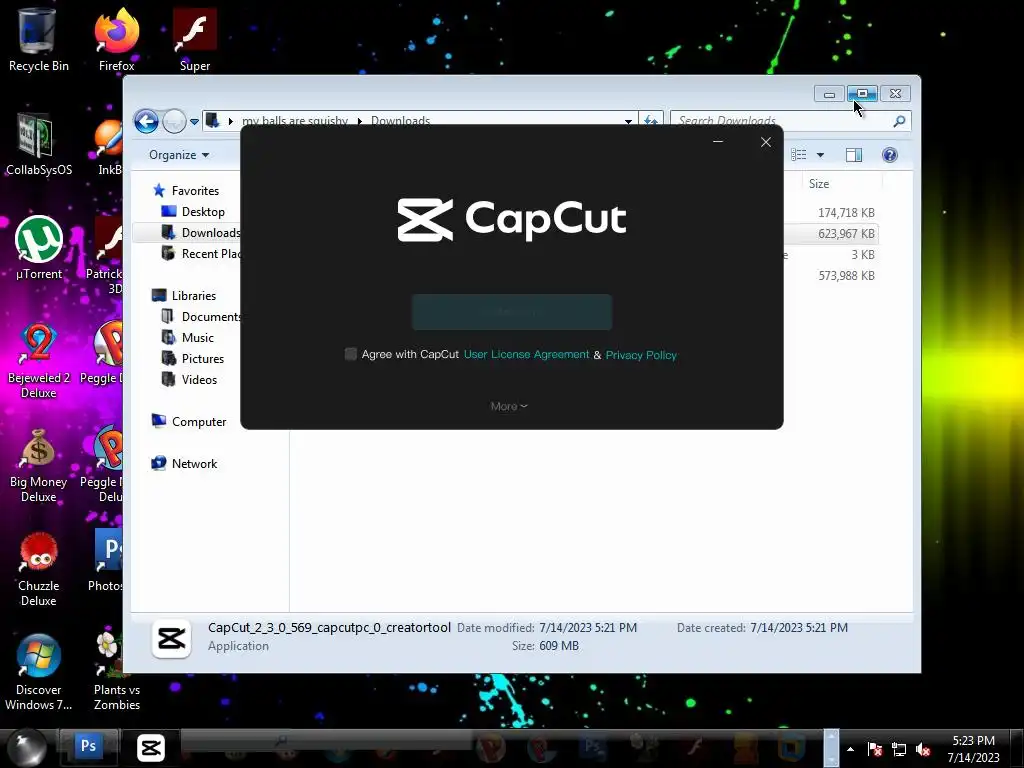Click the Downloads breadcrumb in address bar

(x=400, y=121)
